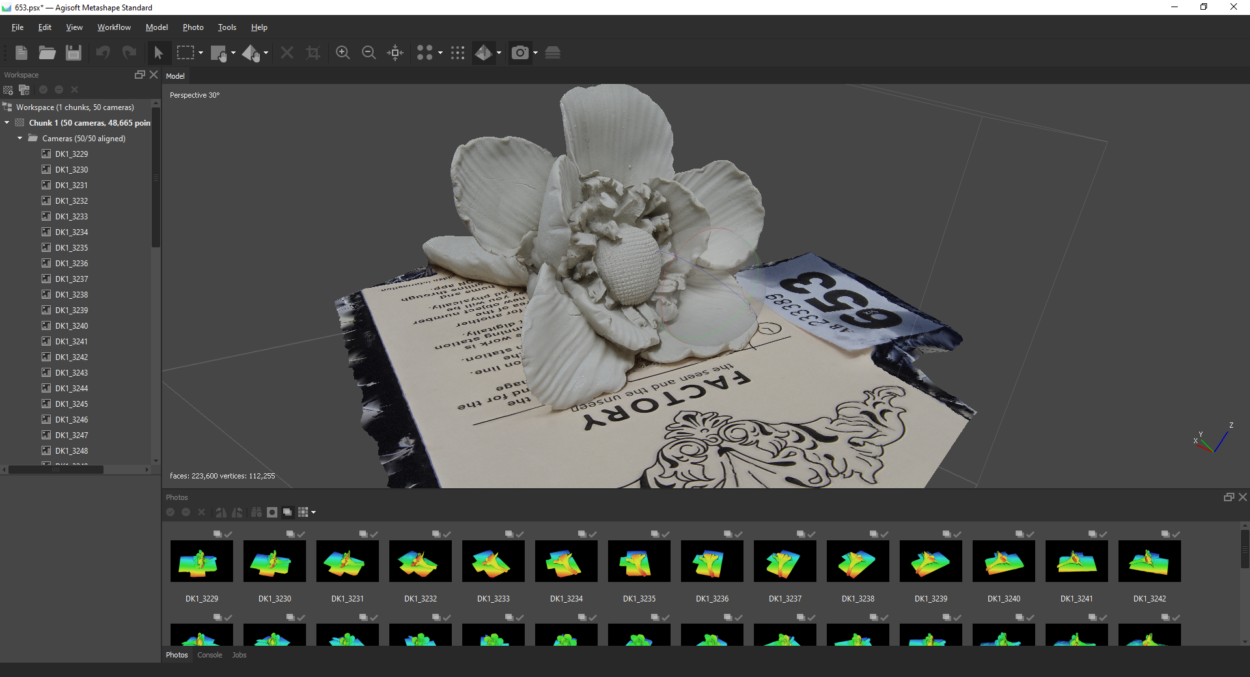Click Rotate Right icon in Photos pane
Image resolution: width=1250 pixels, height=677 pixels.
237,512
